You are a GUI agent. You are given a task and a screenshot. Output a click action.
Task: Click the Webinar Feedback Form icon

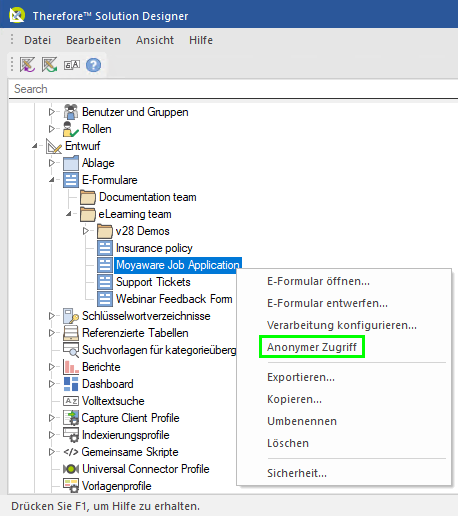(105, 299)
